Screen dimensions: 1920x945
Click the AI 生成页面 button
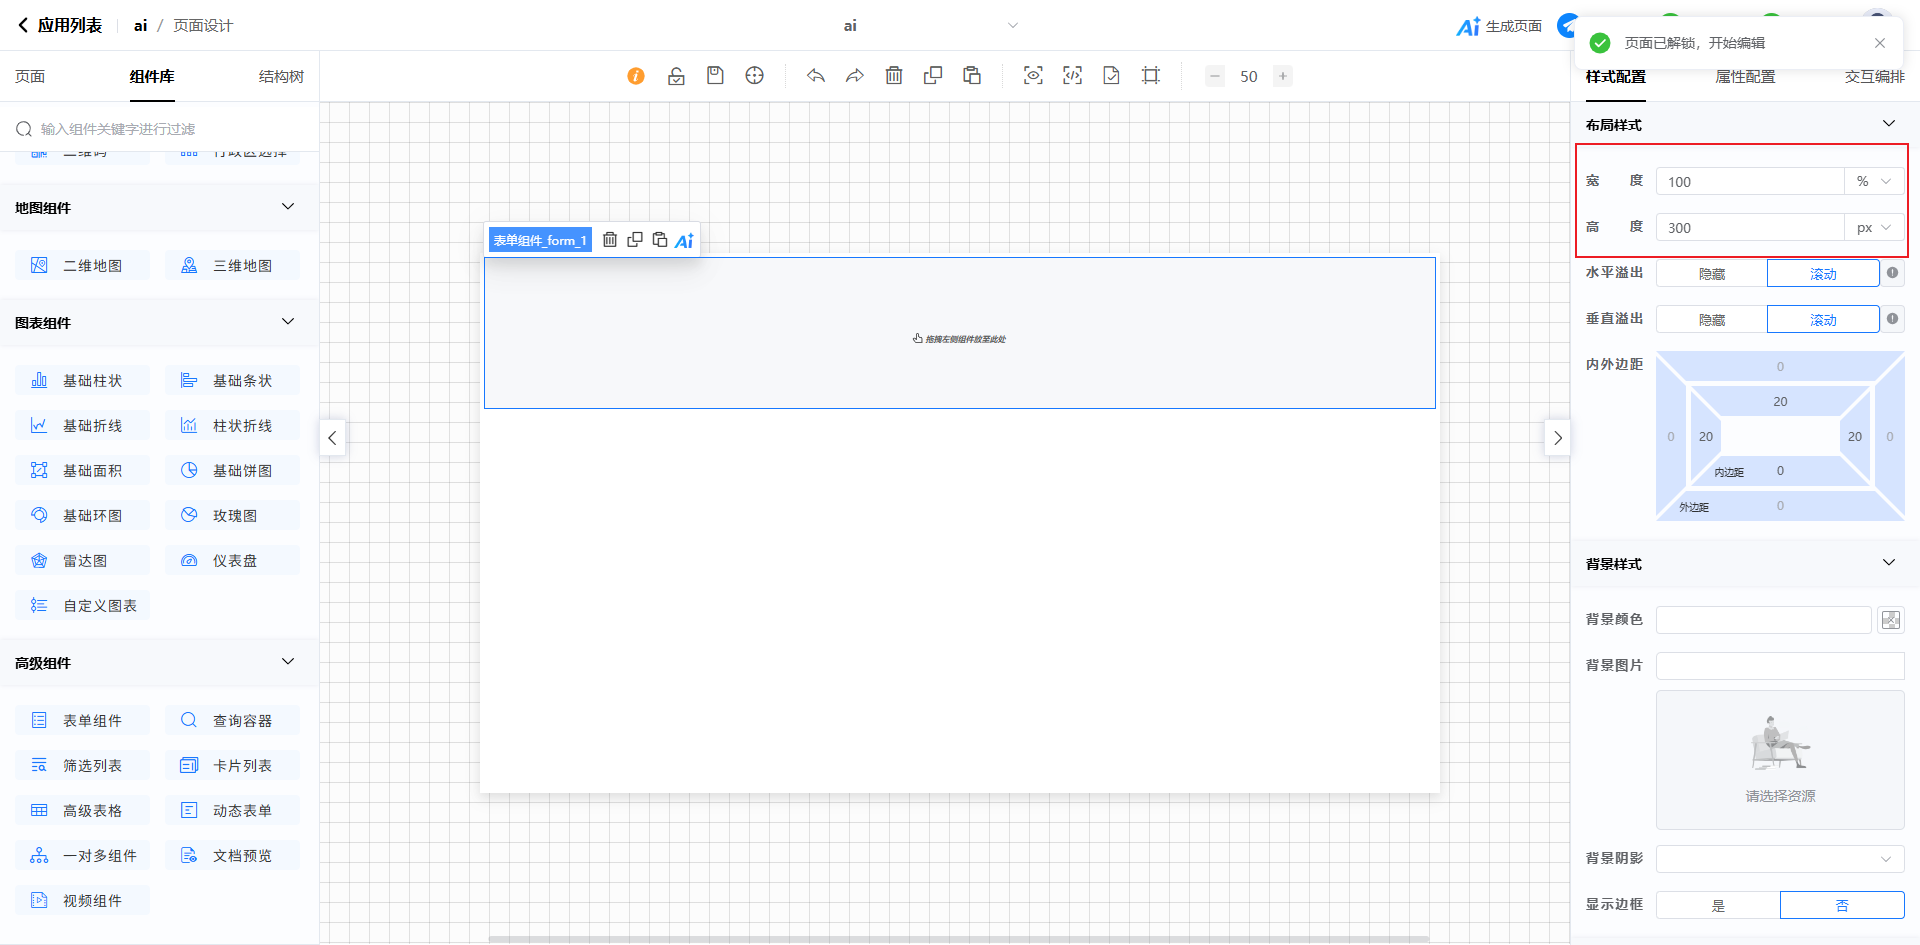1499,26
